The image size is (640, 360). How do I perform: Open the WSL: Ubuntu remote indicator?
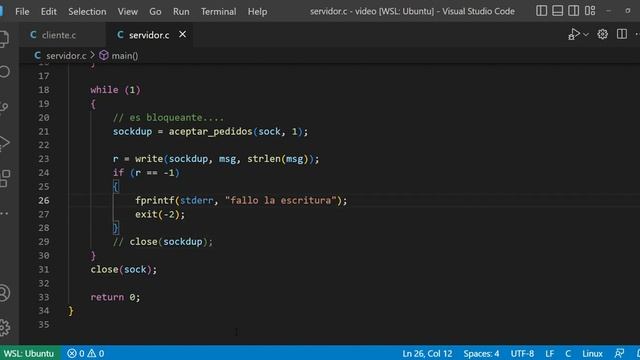click(x=29, y=353)
